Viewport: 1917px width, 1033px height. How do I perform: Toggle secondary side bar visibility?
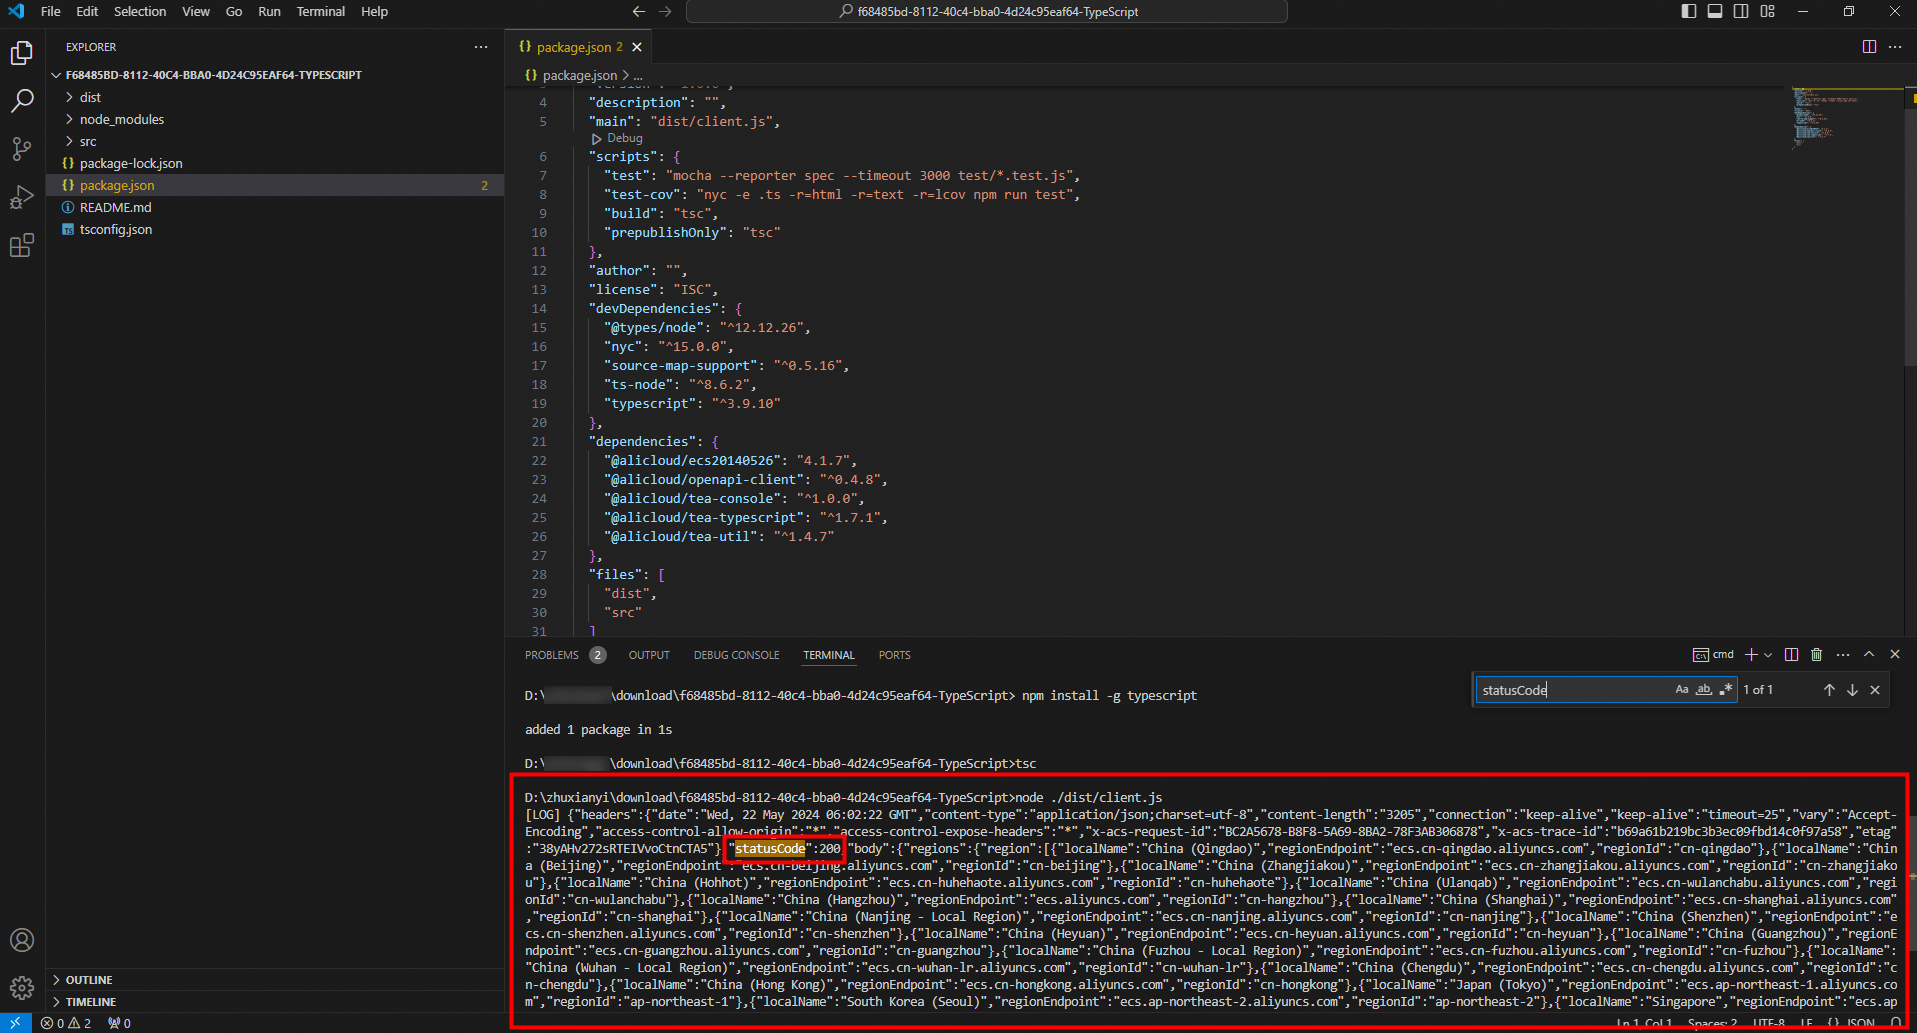pyautogui.click(x=1741, y=11)
